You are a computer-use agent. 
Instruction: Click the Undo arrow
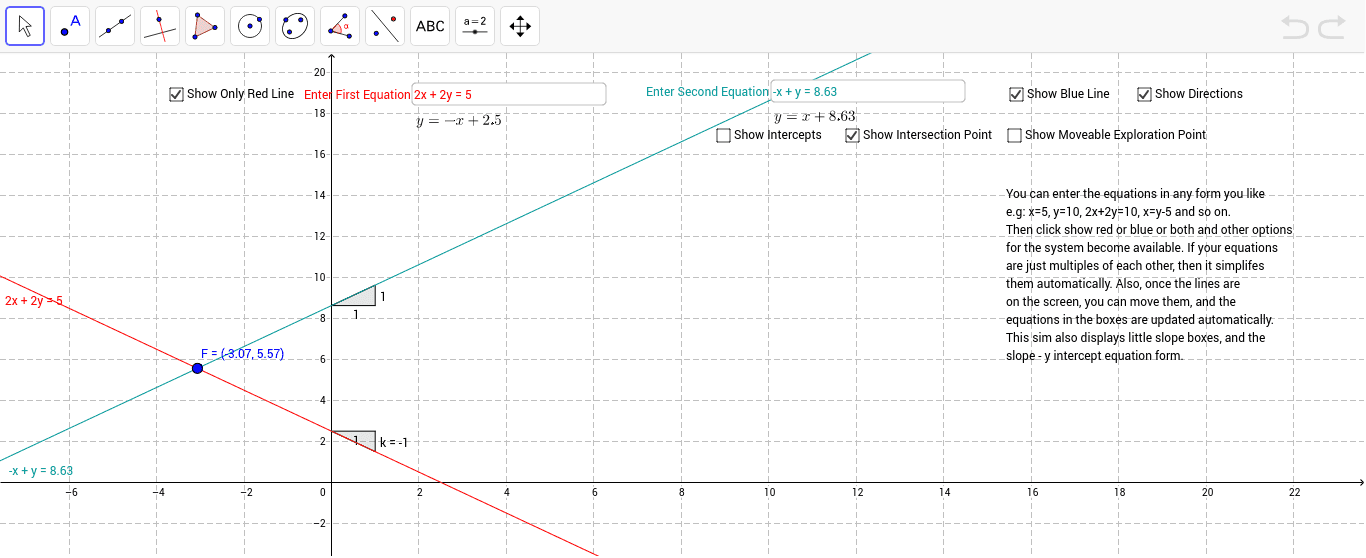[1296, 27]
